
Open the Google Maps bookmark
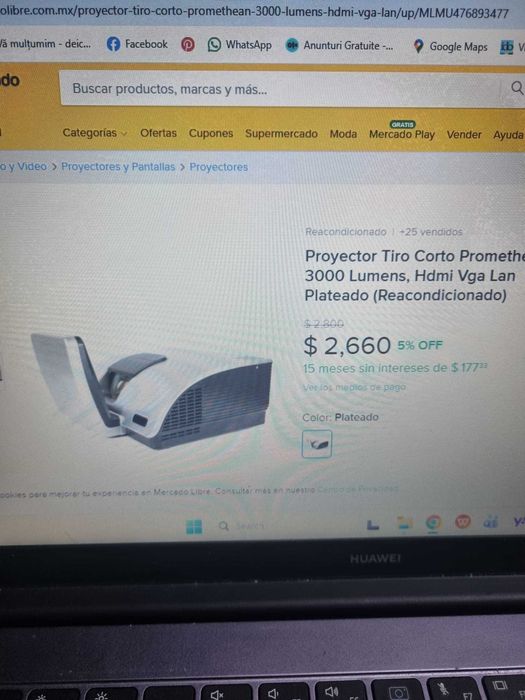point(450,46)
